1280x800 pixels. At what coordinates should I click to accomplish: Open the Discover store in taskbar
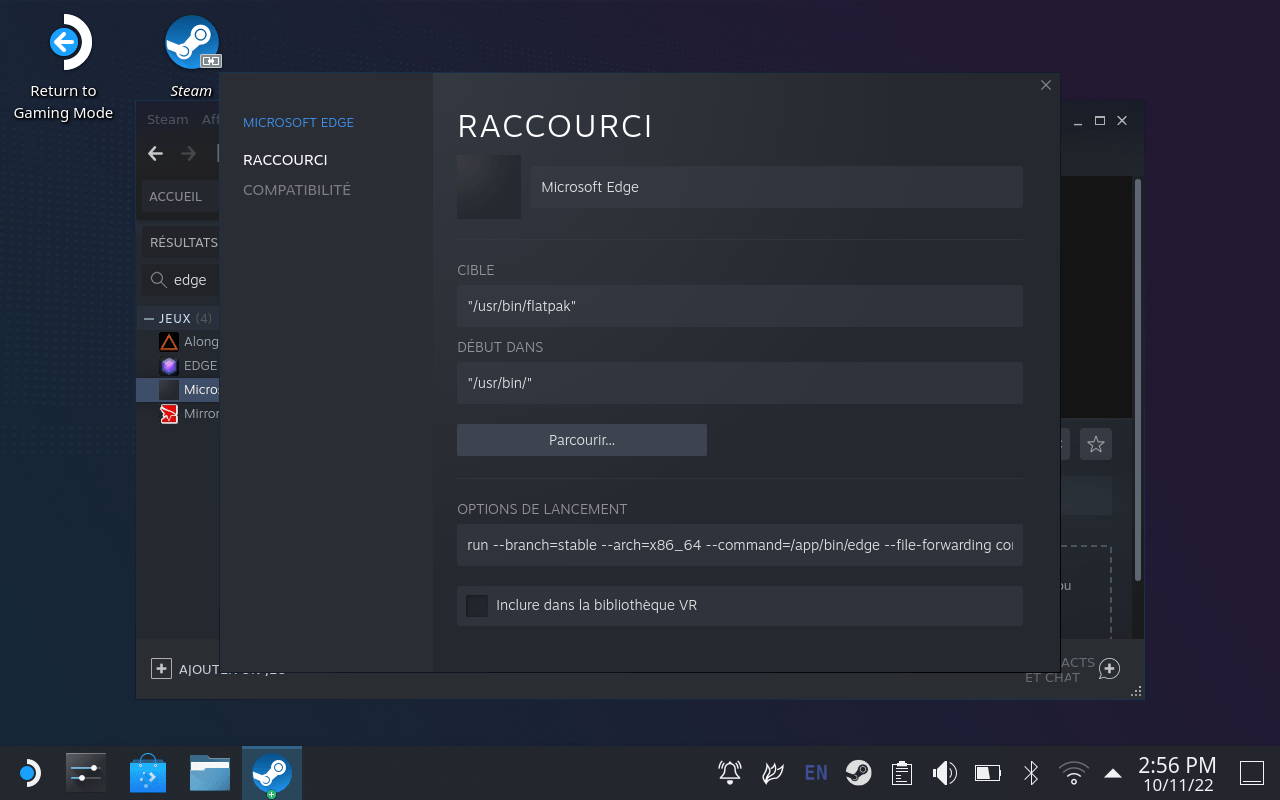(x=148, y=773)
